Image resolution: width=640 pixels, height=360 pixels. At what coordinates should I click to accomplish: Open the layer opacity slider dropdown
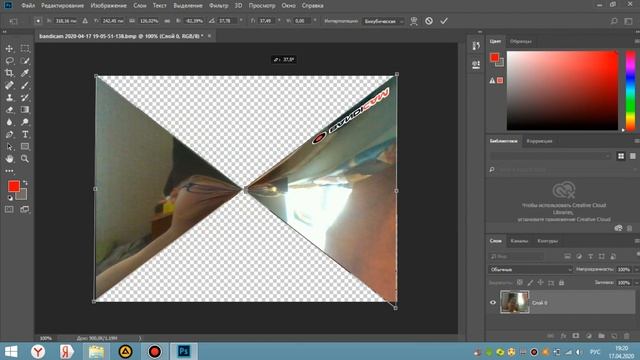(636, 269)
